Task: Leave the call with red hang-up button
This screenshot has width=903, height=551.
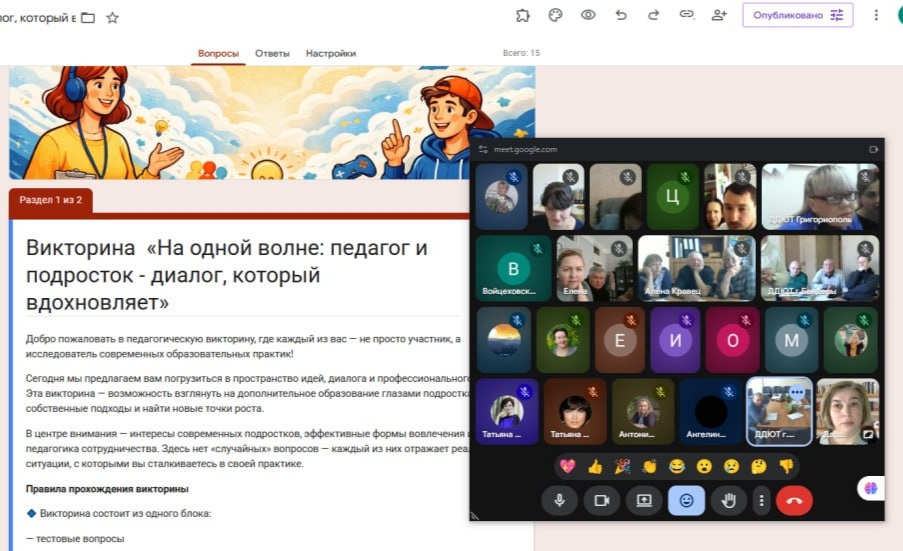Action: click(x=794, y=499)
